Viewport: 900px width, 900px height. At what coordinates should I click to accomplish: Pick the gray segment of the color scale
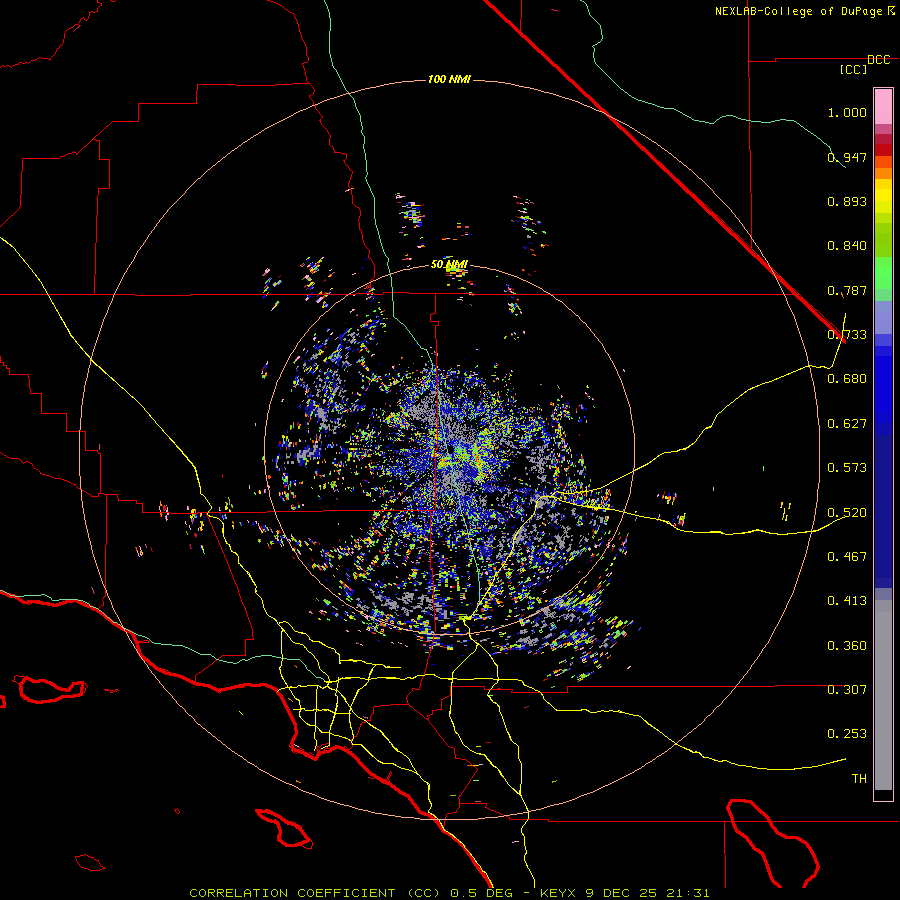click(883, 695)
